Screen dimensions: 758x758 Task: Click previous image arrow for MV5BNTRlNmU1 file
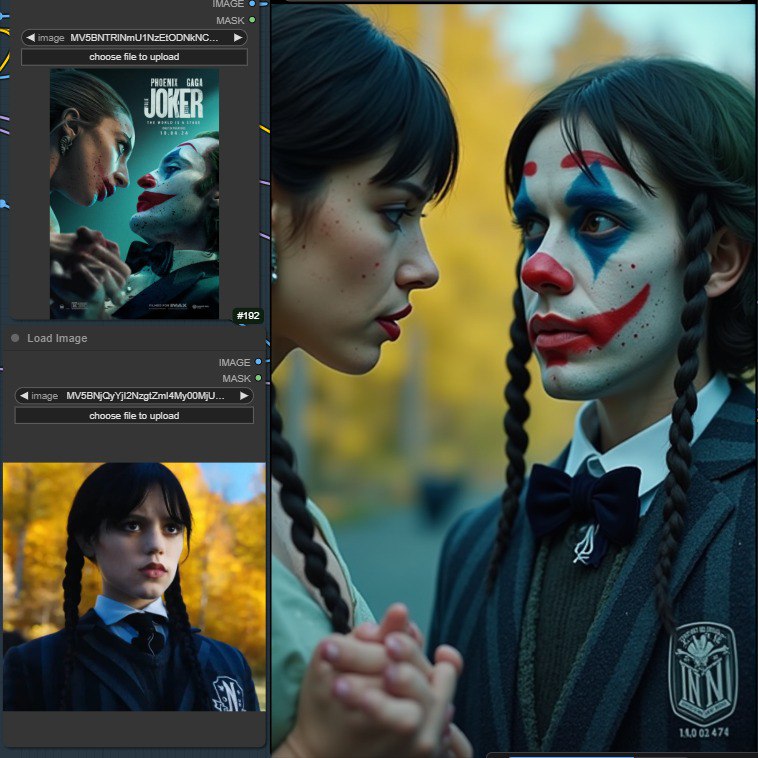30,38
